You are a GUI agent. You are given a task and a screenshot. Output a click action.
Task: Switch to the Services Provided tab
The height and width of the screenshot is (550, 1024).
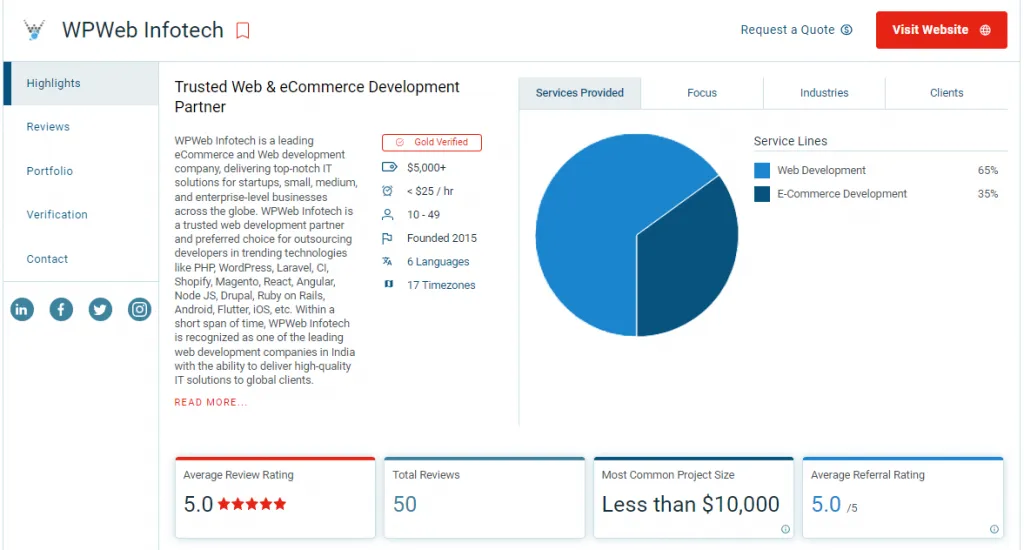[x=579, y=93]
